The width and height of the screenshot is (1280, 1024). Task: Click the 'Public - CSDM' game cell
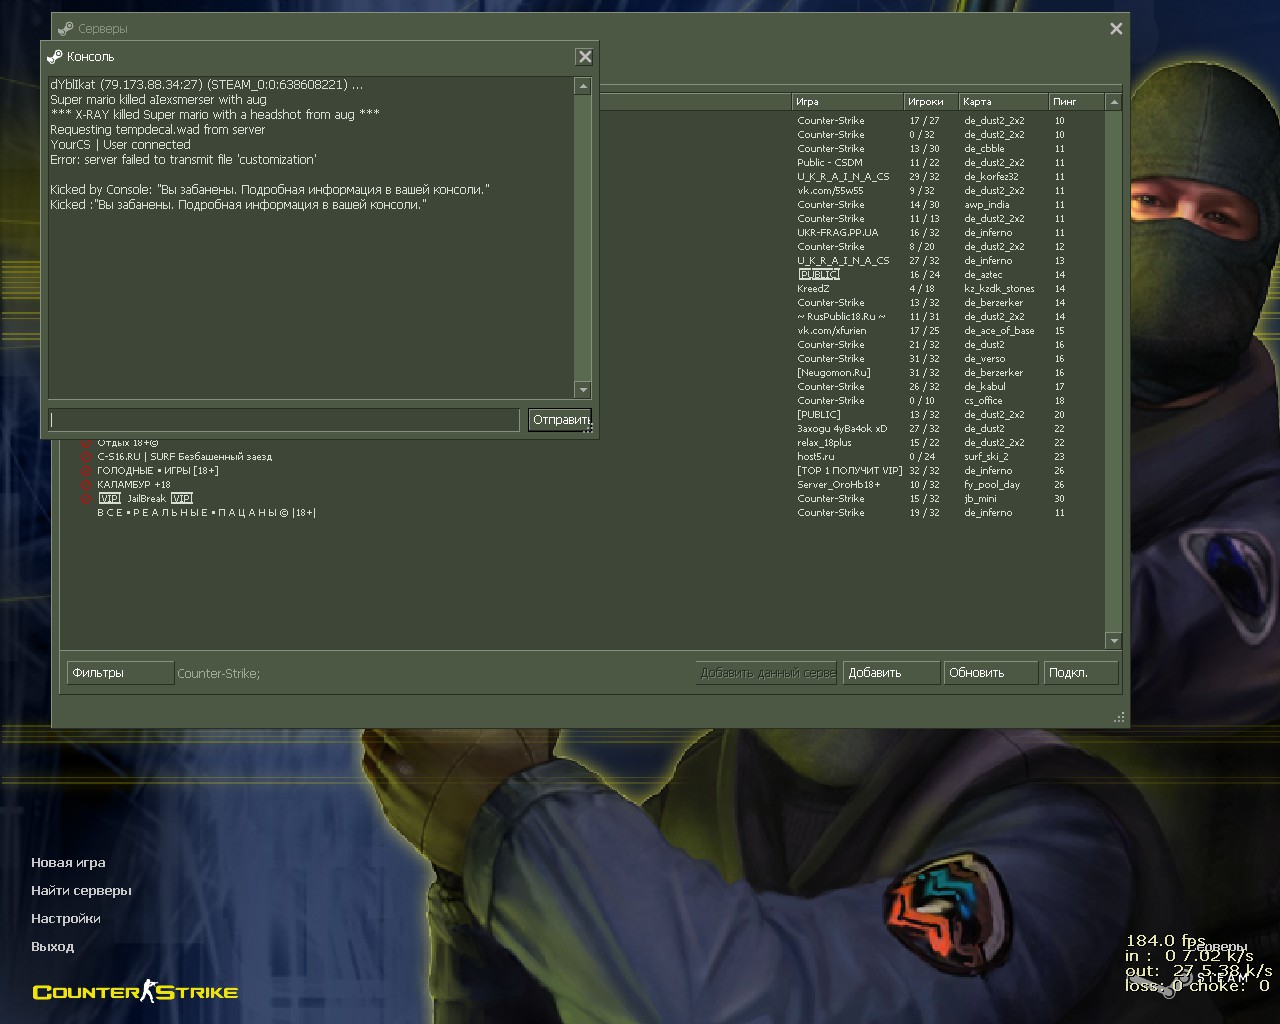coord(830,163)
